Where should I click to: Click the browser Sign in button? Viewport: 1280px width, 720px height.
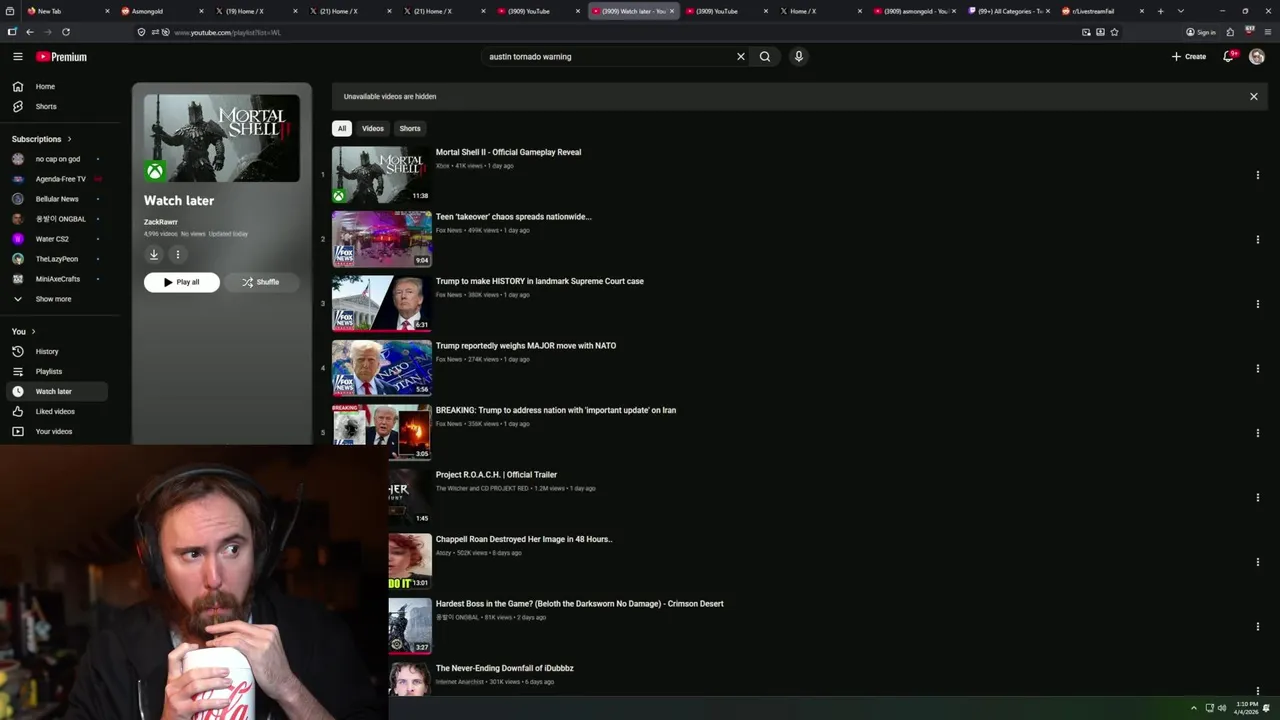(x=1201, y=32)
